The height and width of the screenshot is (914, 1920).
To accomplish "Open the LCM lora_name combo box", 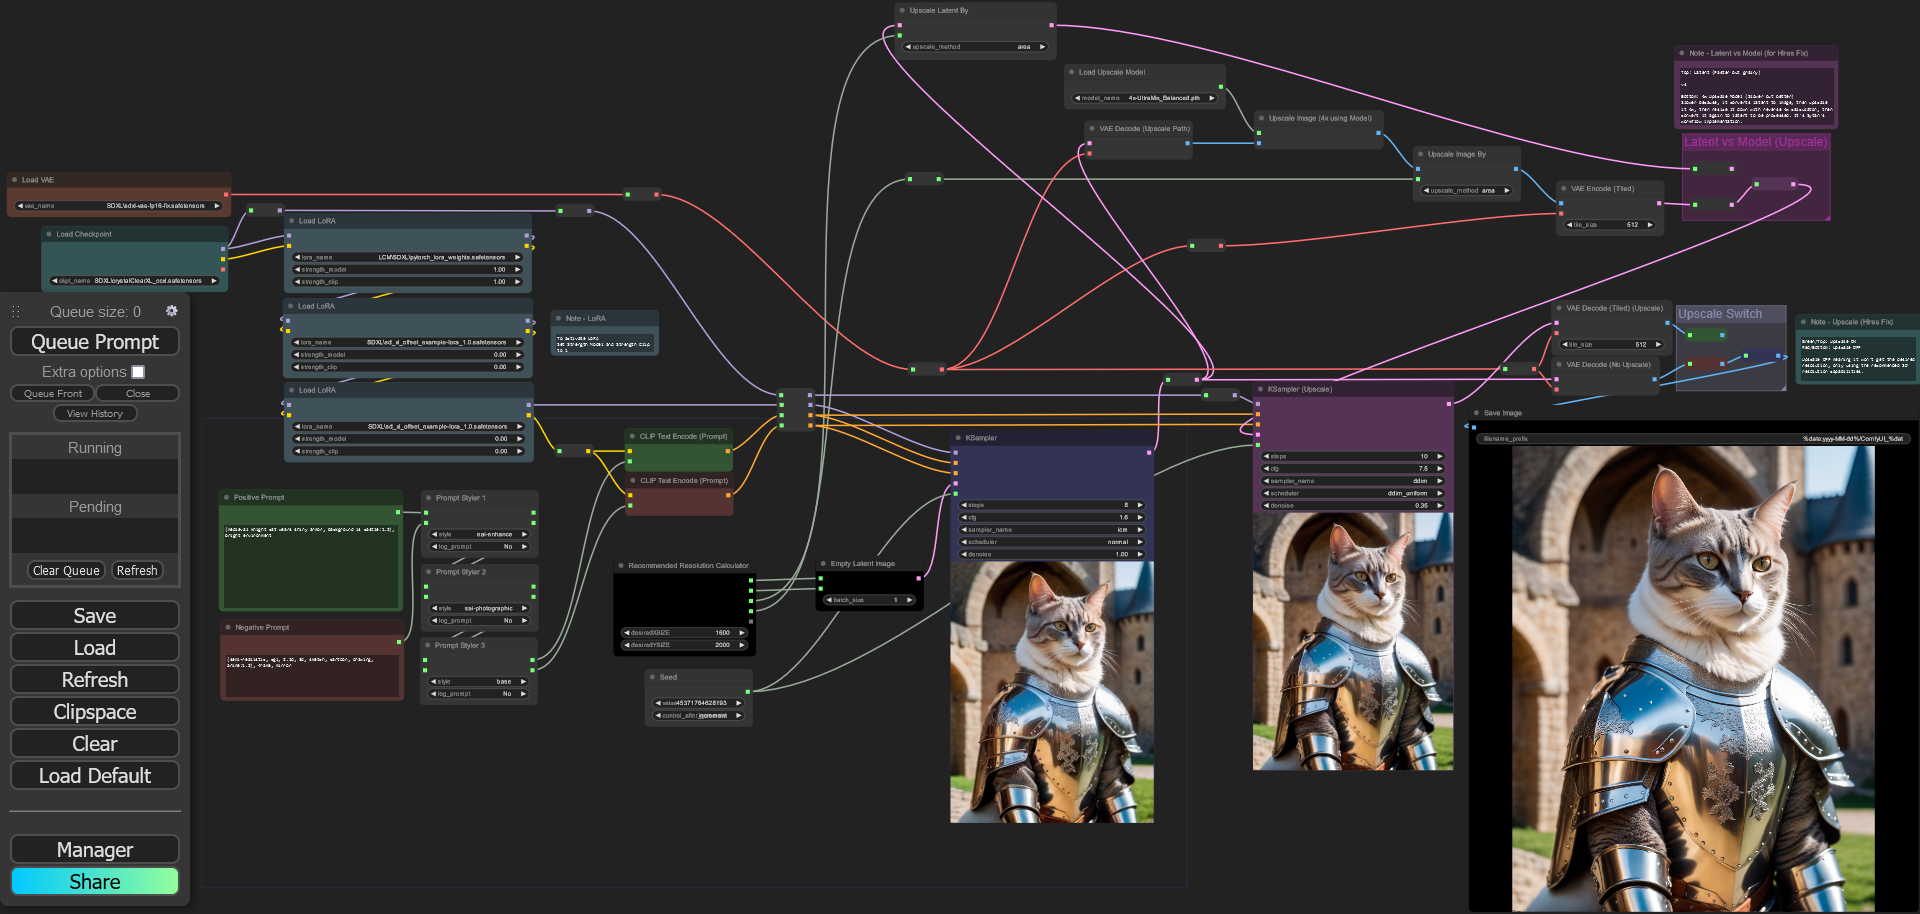I will click(x=407, y=257).
